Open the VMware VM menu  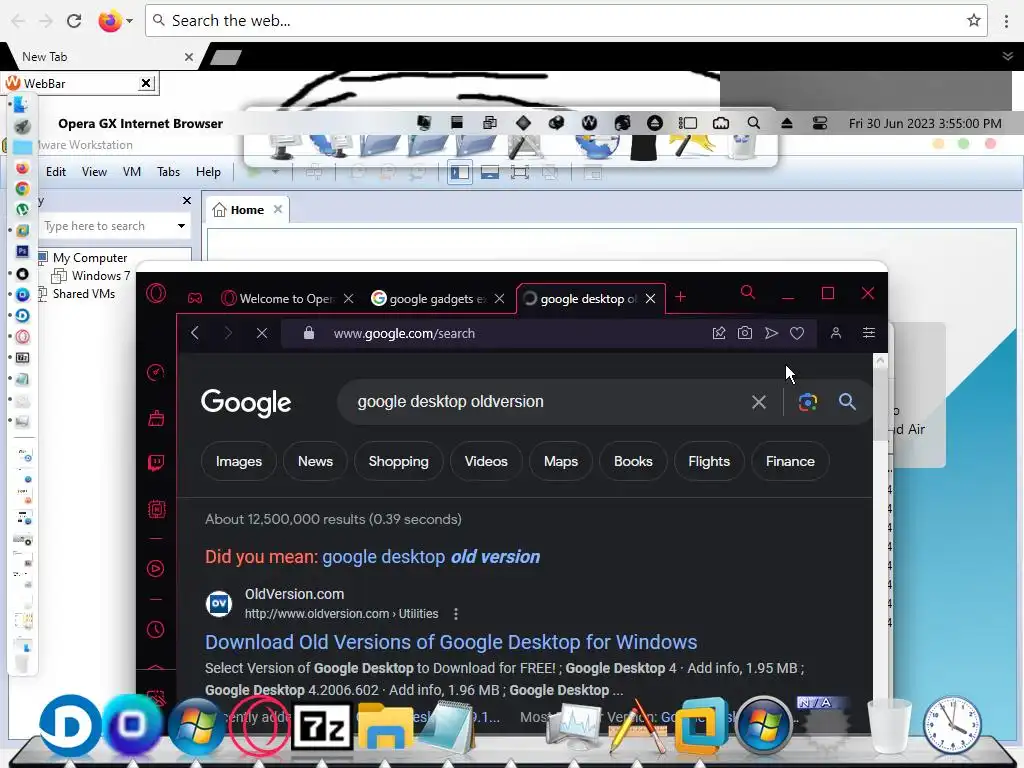pyautogui.click(x=132, y=172)
